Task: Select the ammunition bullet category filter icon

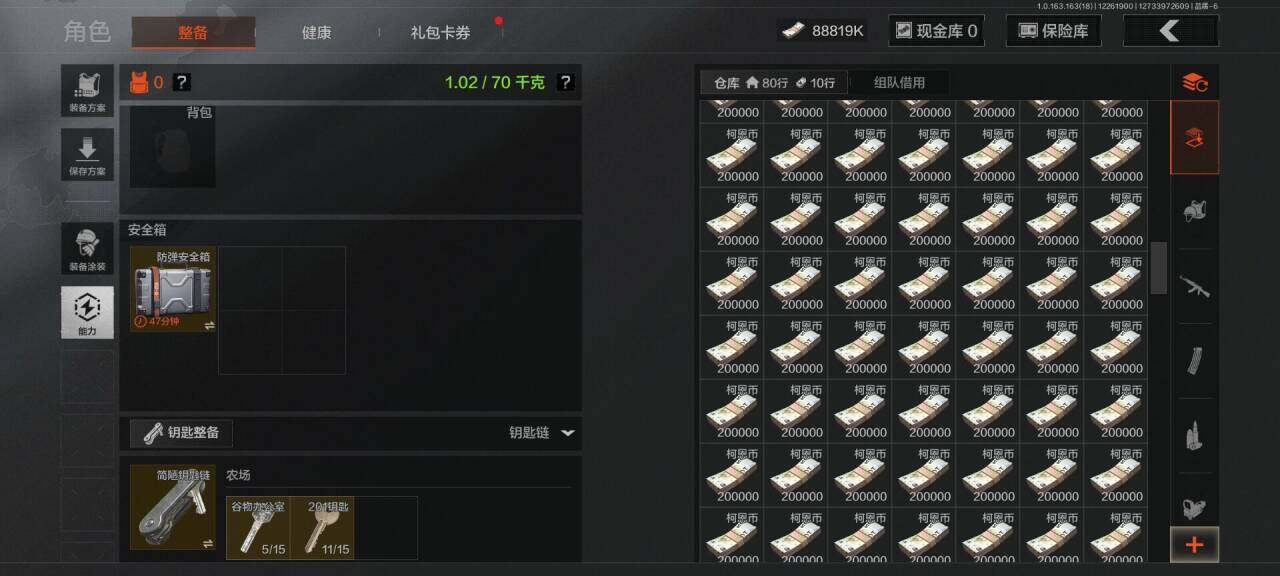Action: 1194,435
